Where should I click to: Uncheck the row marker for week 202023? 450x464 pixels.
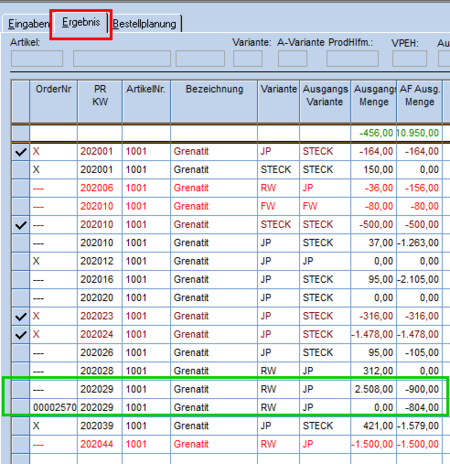point(21,316)
